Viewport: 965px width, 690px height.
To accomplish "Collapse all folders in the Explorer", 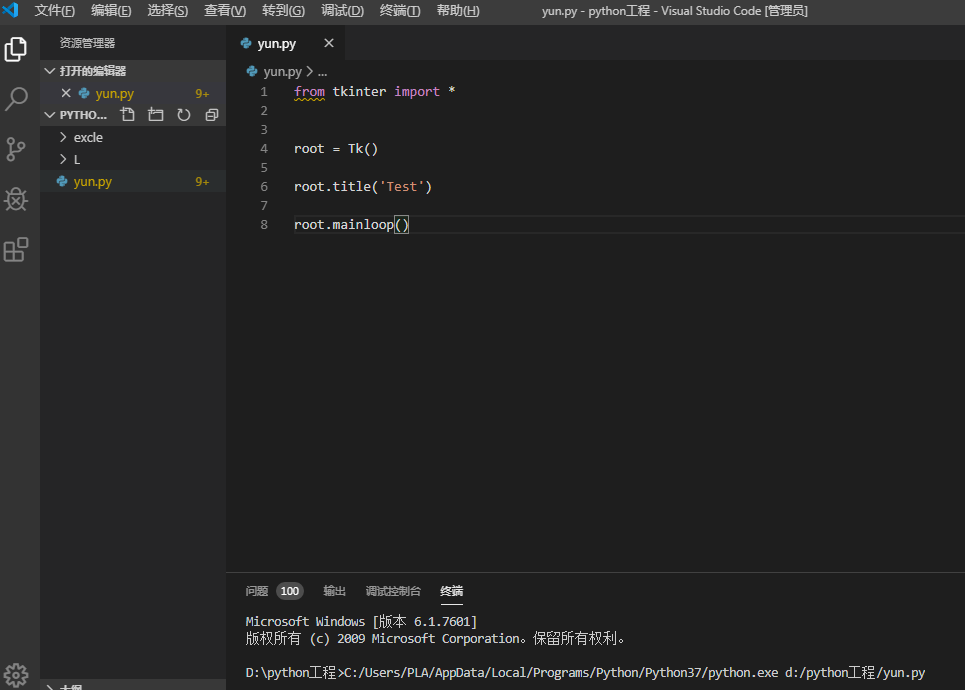I will (211, 114).
